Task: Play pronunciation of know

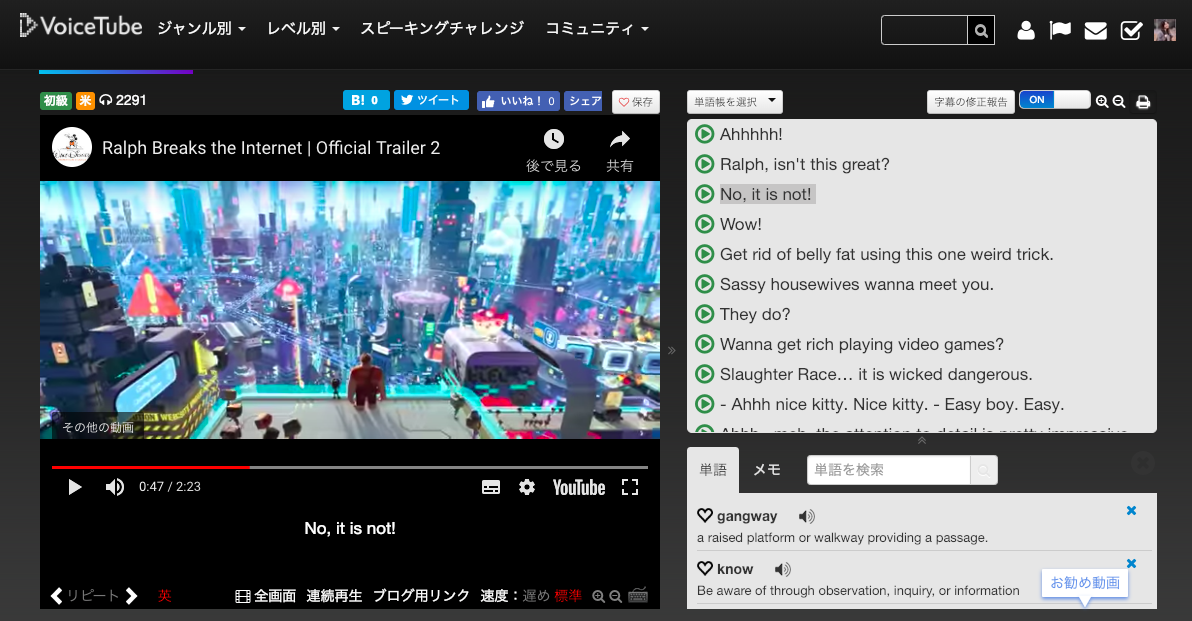Action: point(783,569)
